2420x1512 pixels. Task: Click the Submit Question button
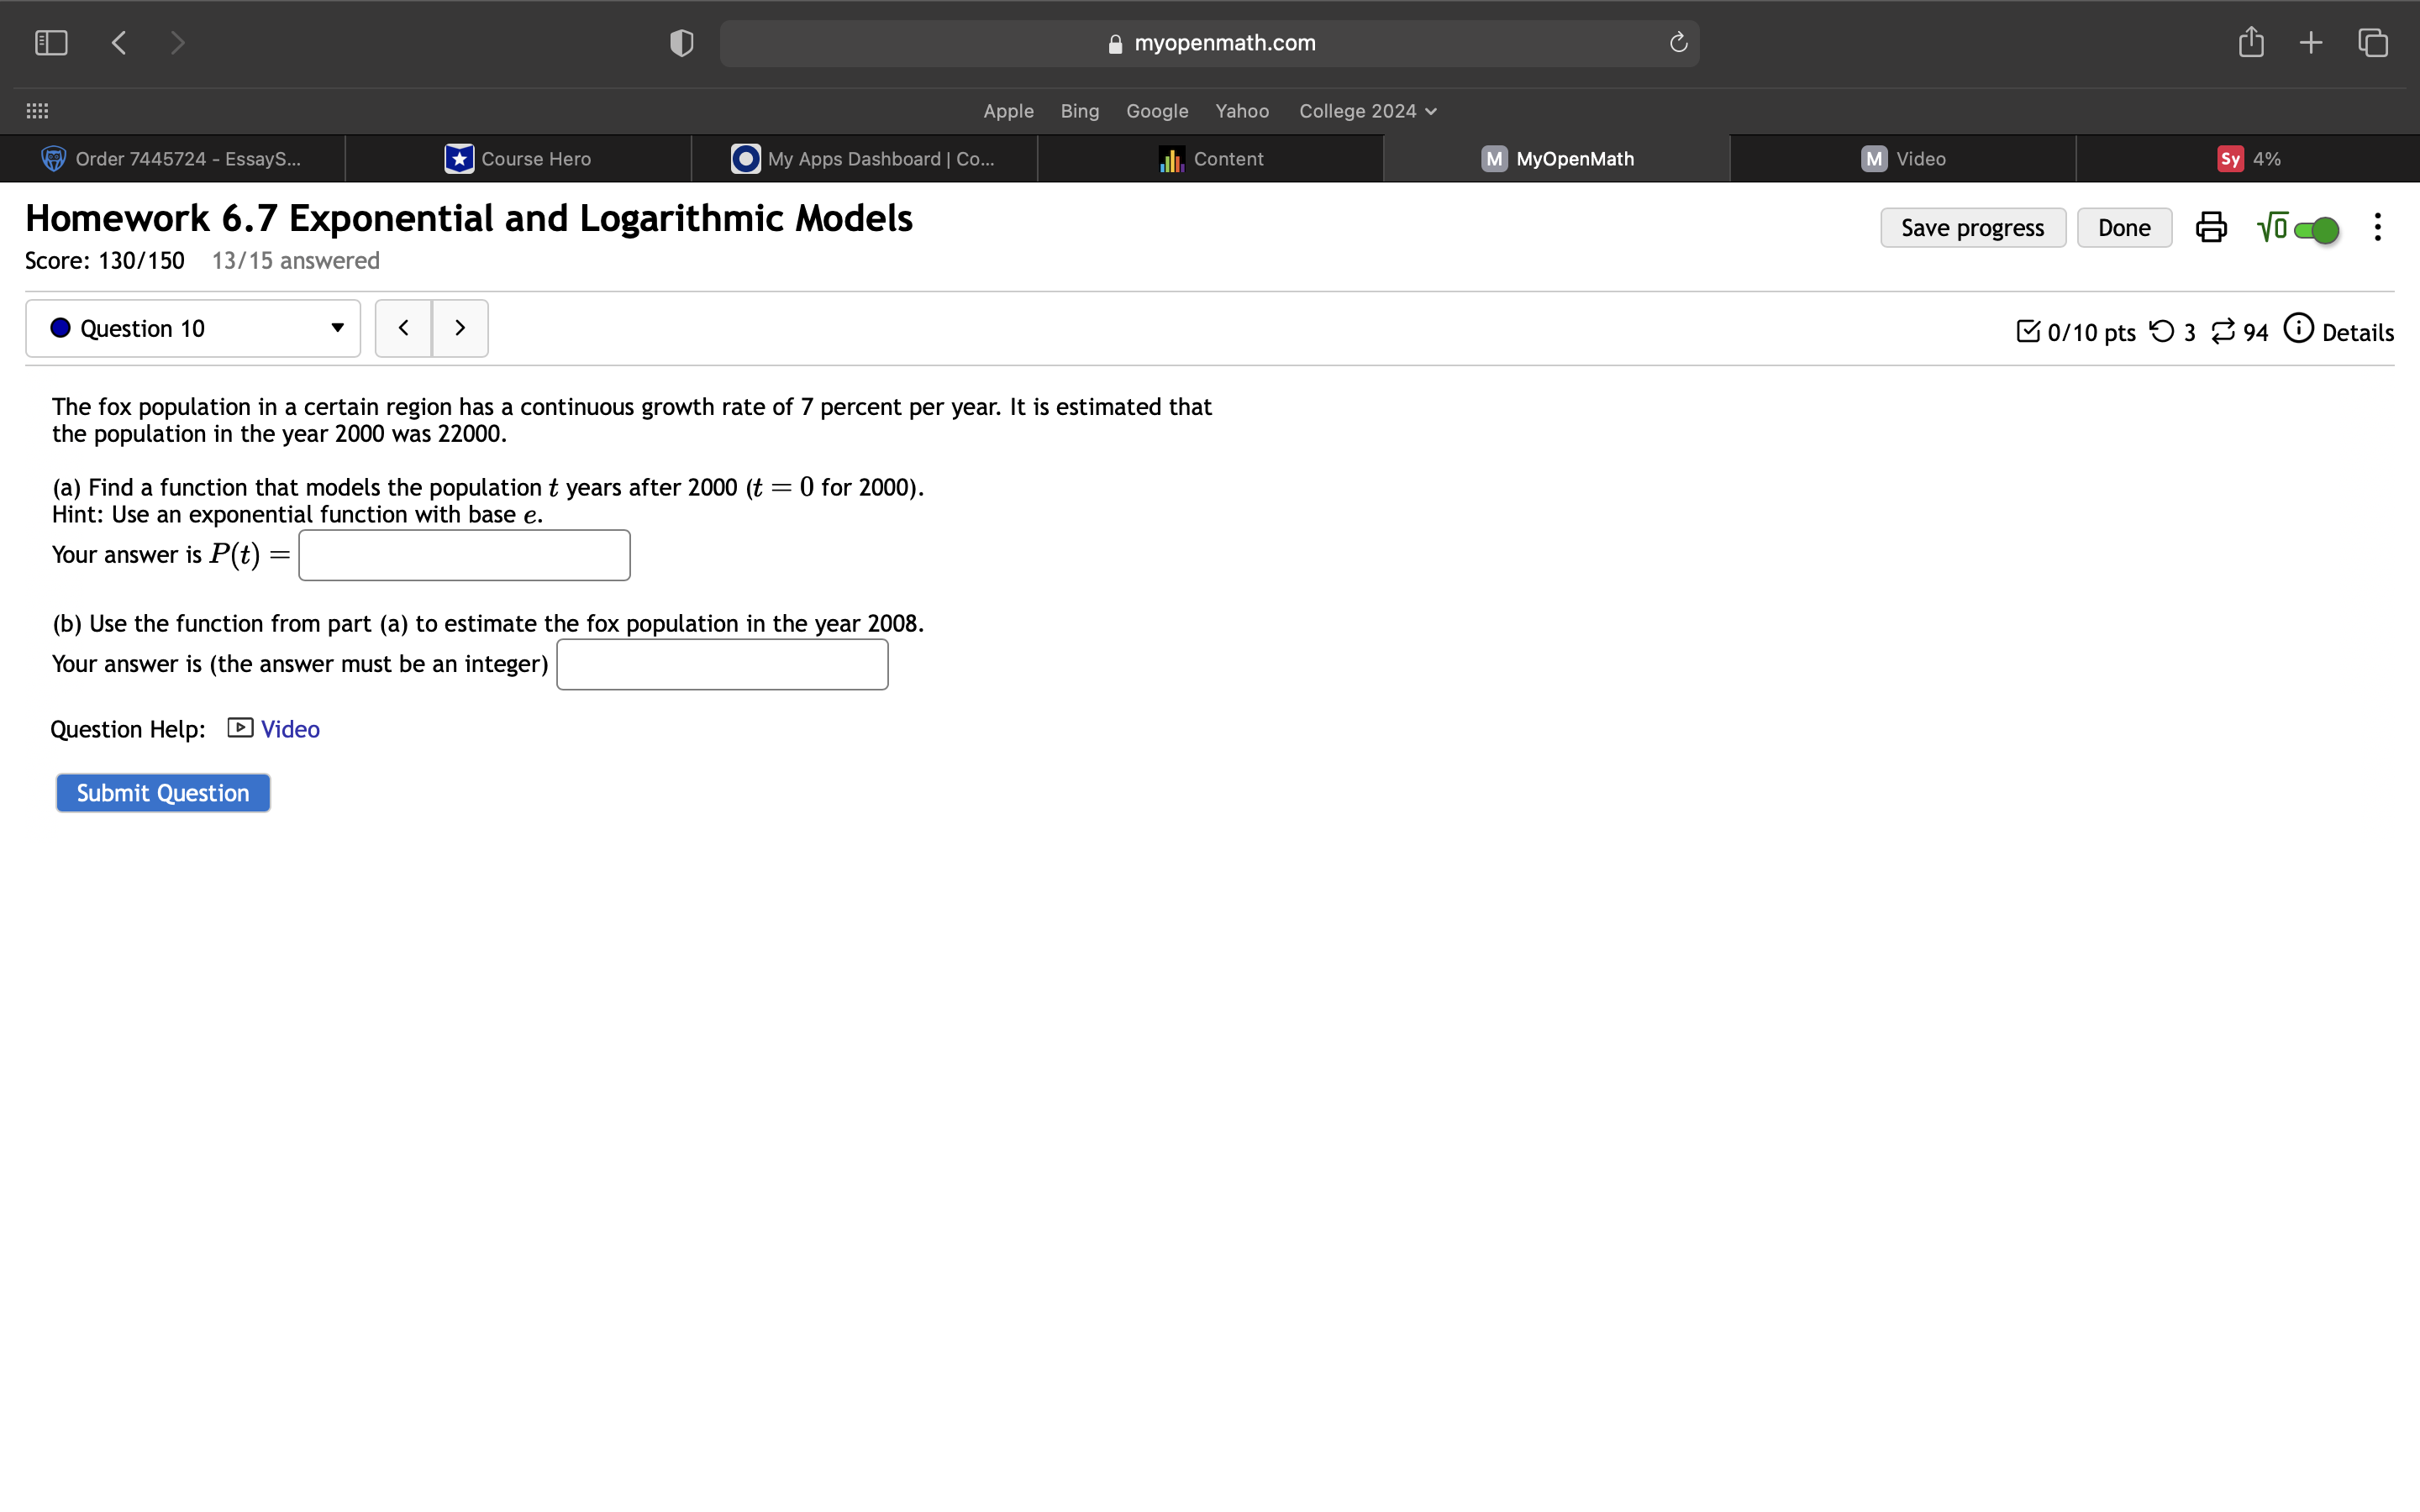[x=163, y=792]
